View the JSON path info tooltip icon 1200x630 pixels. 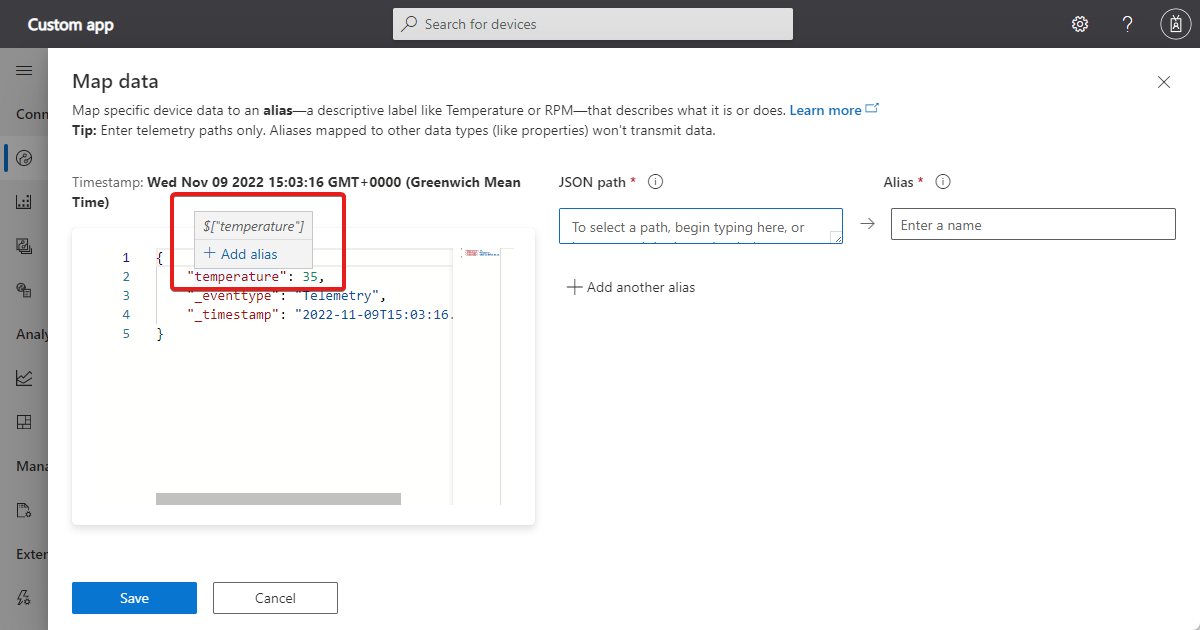point(655,181)
